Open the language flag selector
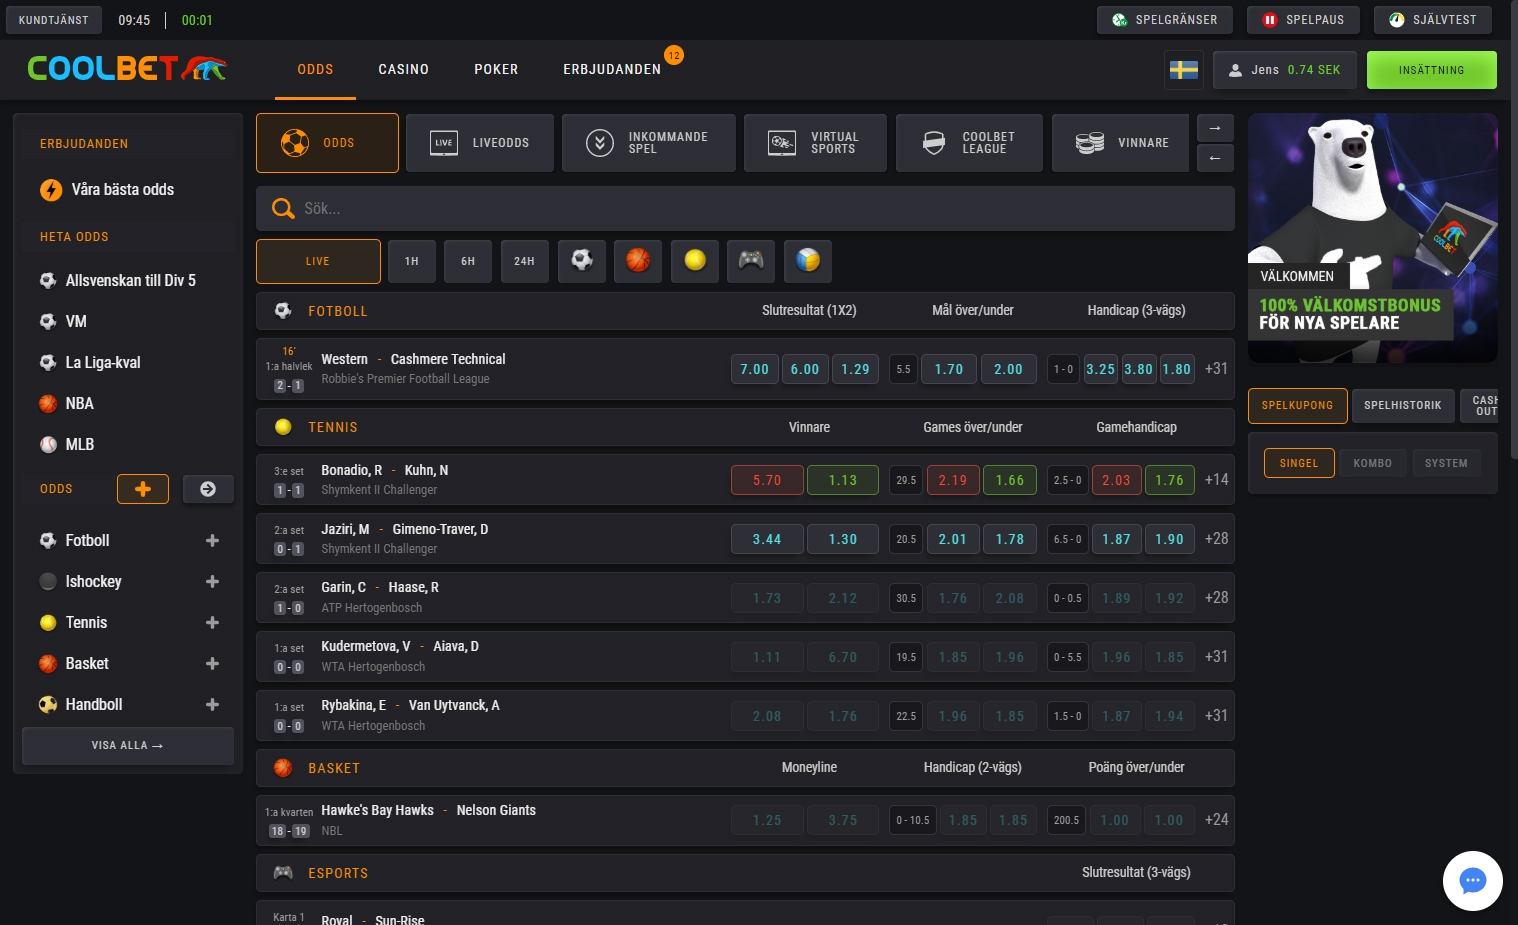The image size is (1518, 925). [1183, 70]
